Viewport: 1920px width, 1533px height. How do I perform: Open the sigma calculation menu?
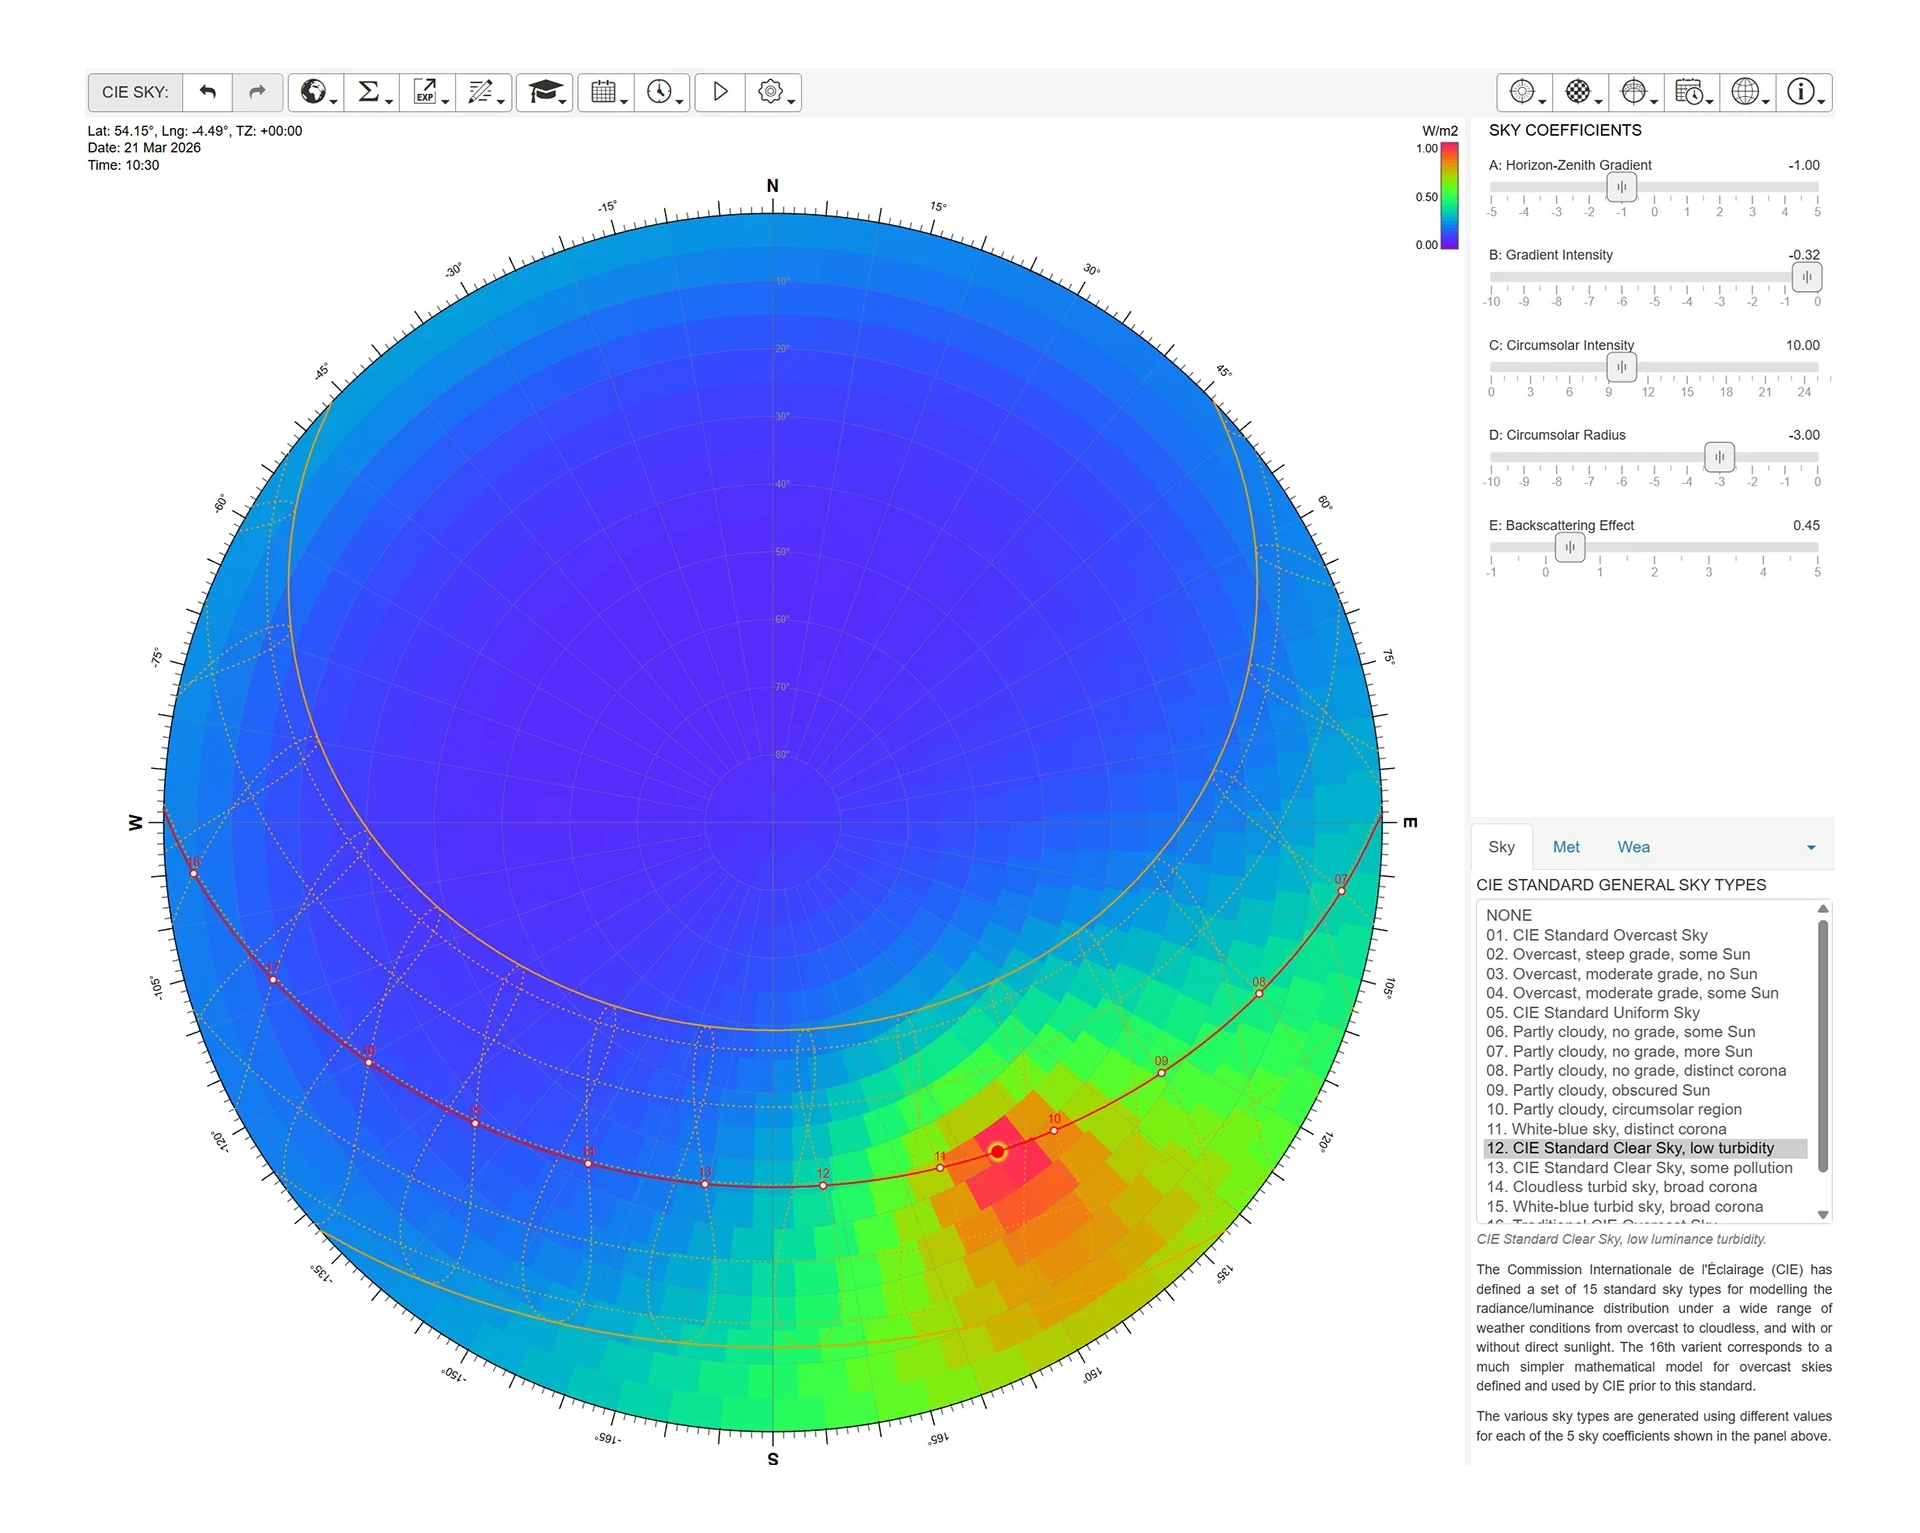click(373, 92)
